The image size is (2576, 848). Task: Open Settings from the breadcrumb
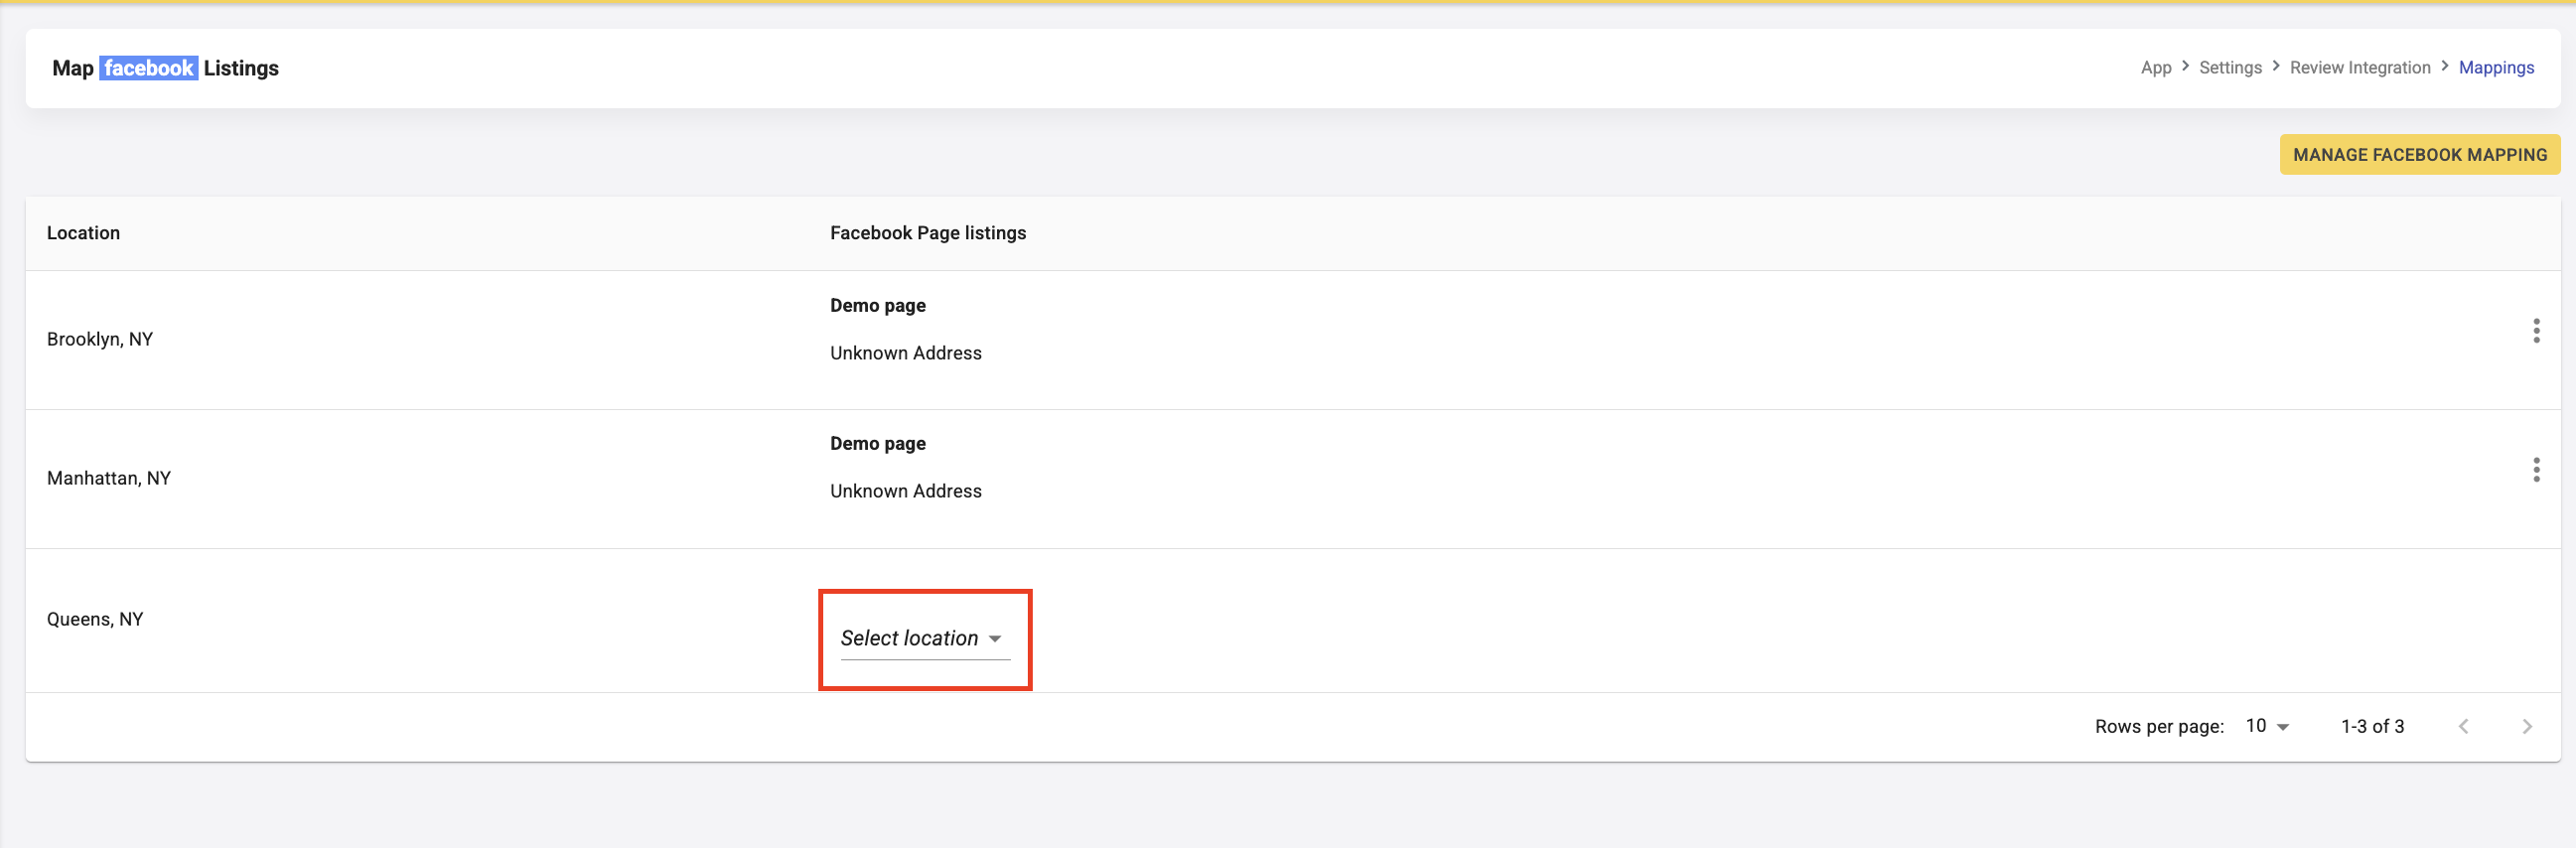click(2230, 68)
